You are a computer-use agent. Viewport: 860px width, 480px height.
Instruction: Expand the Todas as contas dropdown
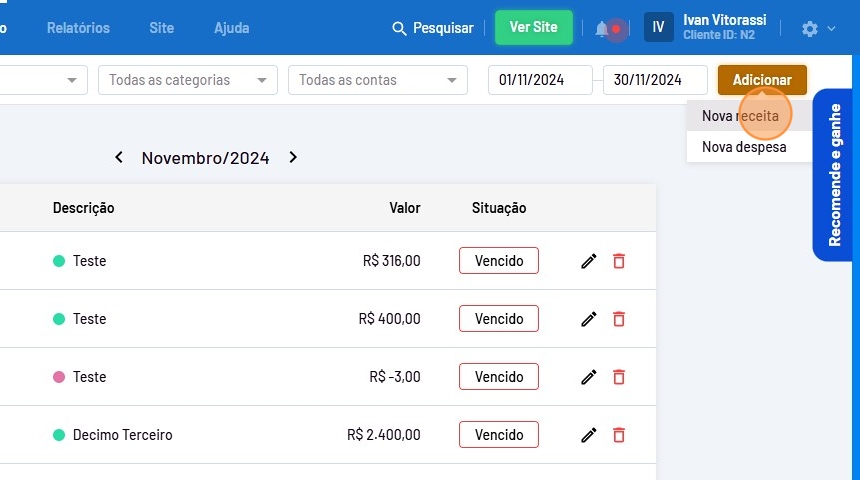[378, 80]
